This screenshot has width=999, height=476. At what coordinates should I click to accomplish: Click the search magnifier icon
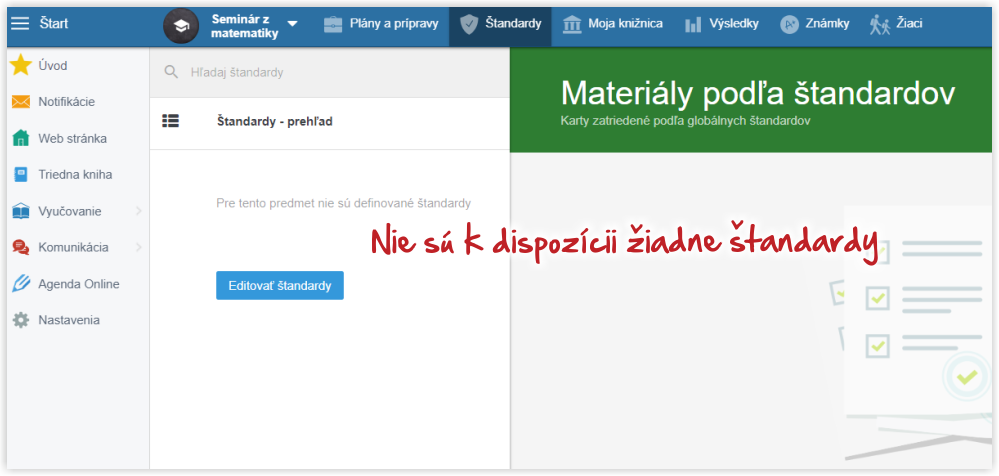pyautogui.click(x=171, y=72)
